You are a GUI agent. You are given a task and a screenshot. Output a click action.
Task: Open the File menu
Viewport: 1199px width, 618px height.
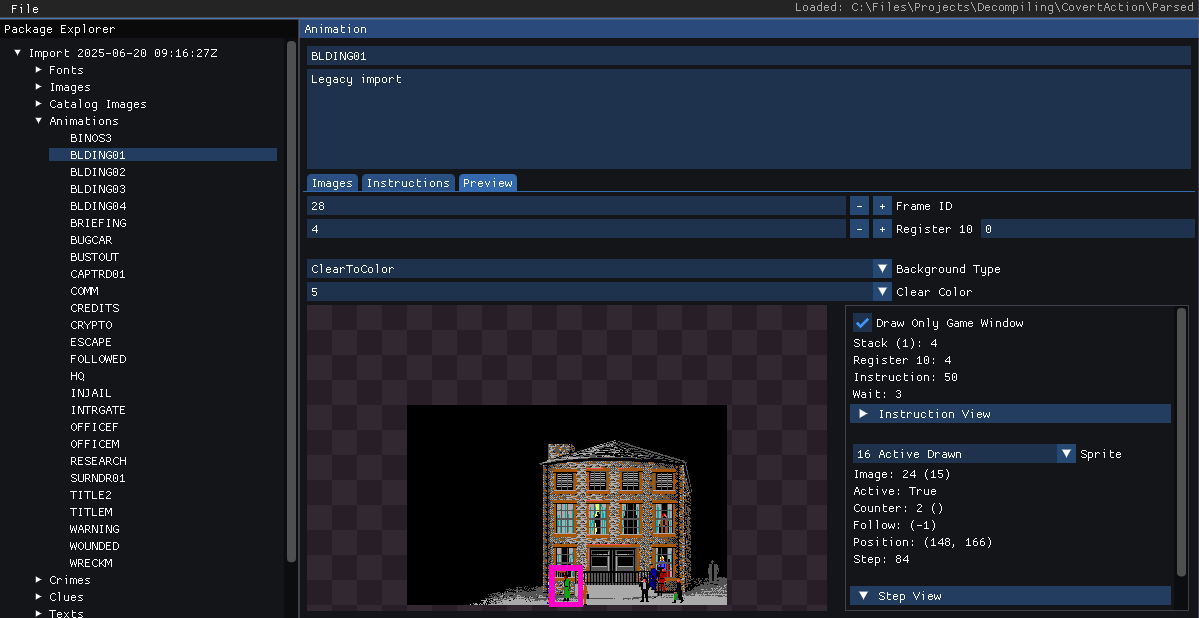pos(24,8)
